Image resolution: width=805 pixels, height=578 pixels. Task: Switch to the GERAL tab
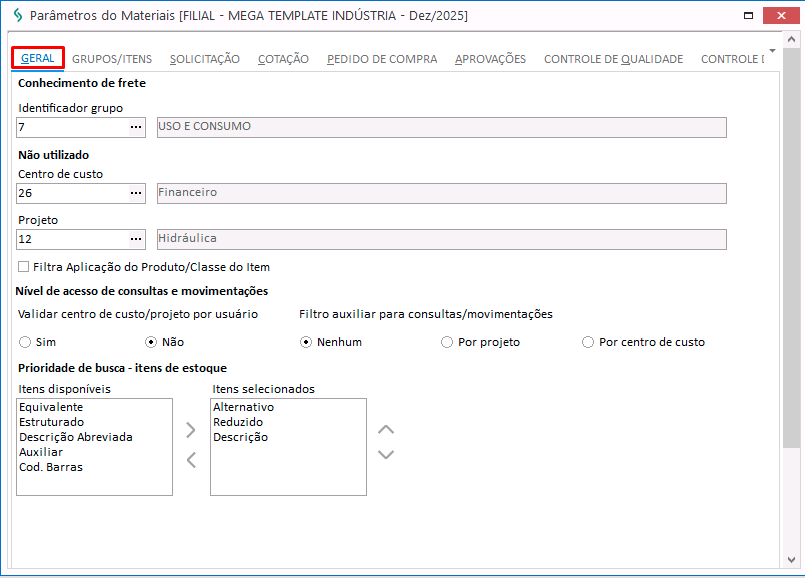tap(37, 58)
